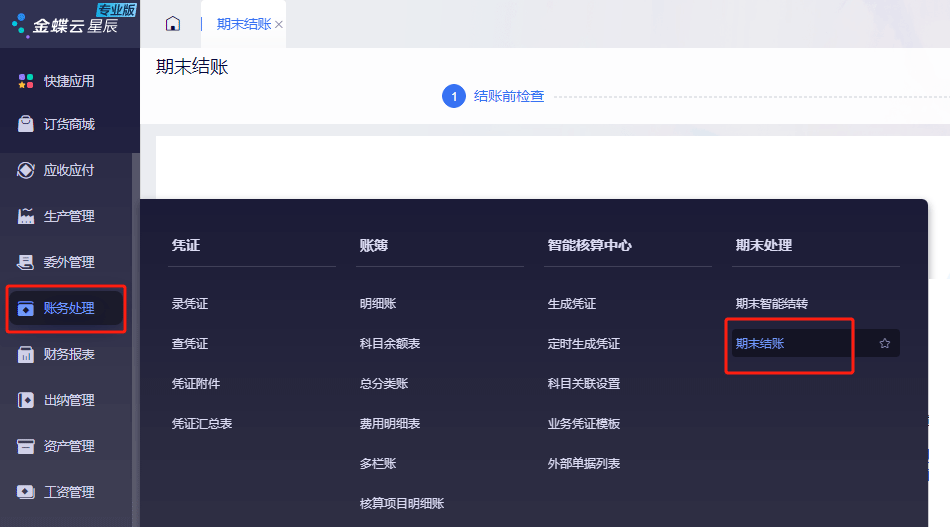Close the 期末结账 tab
This screenshot has width=950, height=527.
pos(279,24)
